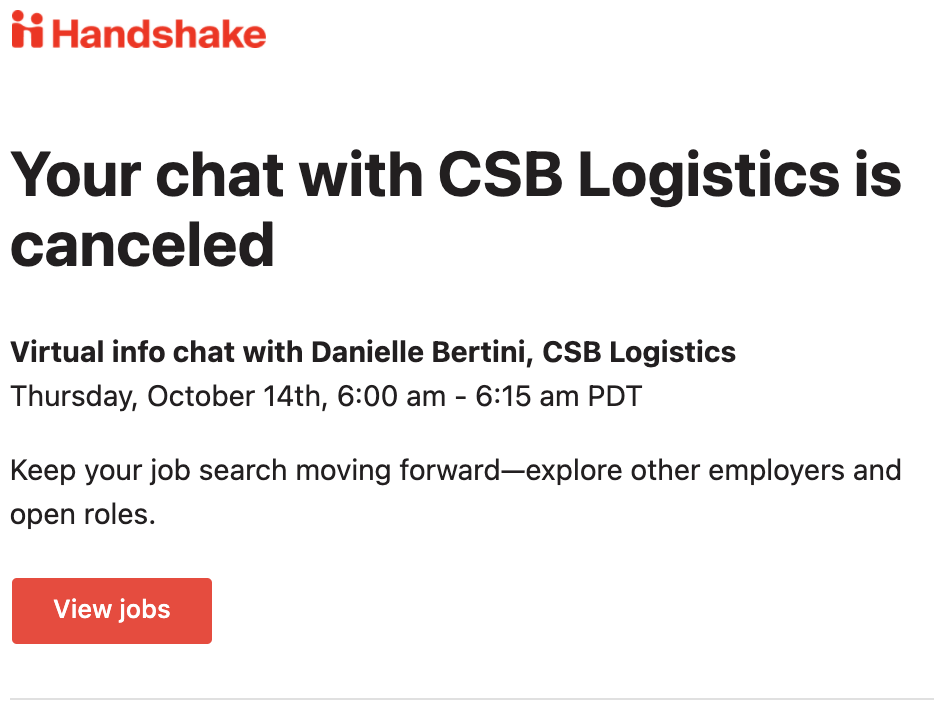The height and width of the screenshot is (712, 946).
Task: Click 'Keep your job search' paragraph start
Action: pyautogui.click(x=148, y=471)
